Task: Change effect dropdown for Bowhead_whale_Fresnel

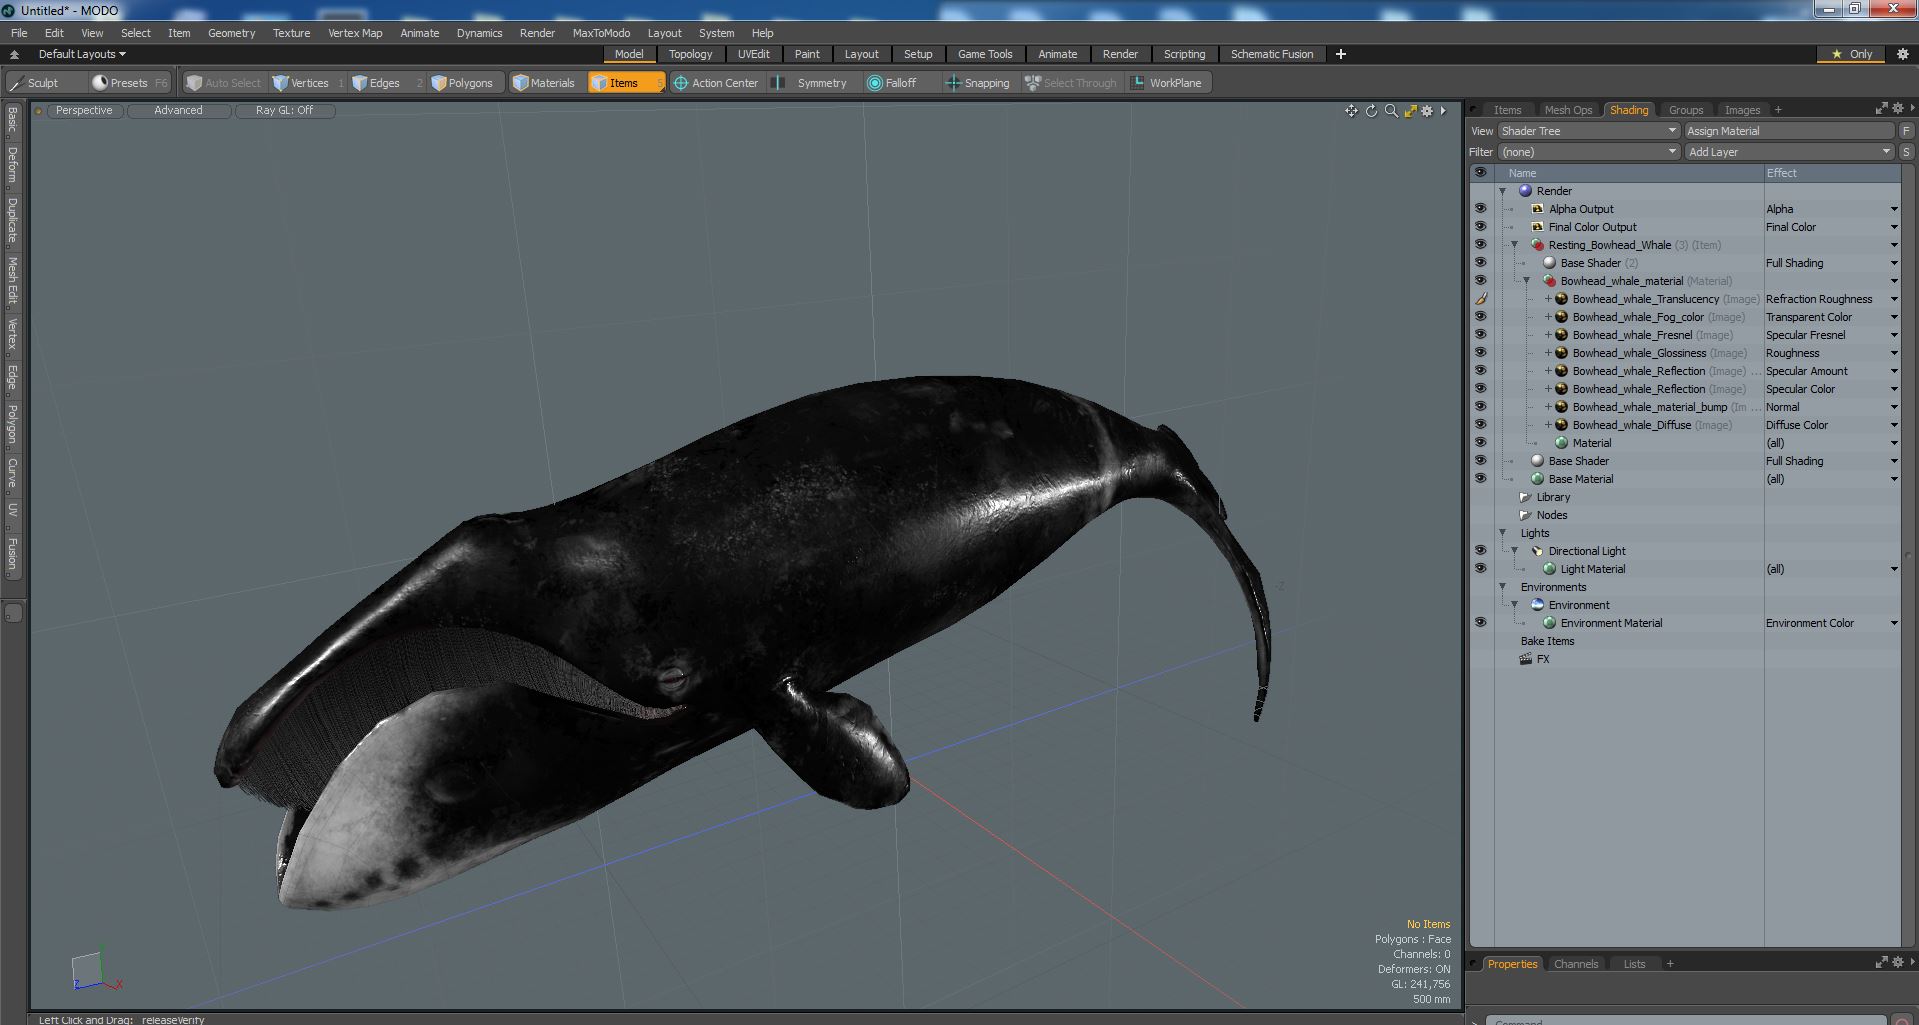Action: (x=1893, y=335)
